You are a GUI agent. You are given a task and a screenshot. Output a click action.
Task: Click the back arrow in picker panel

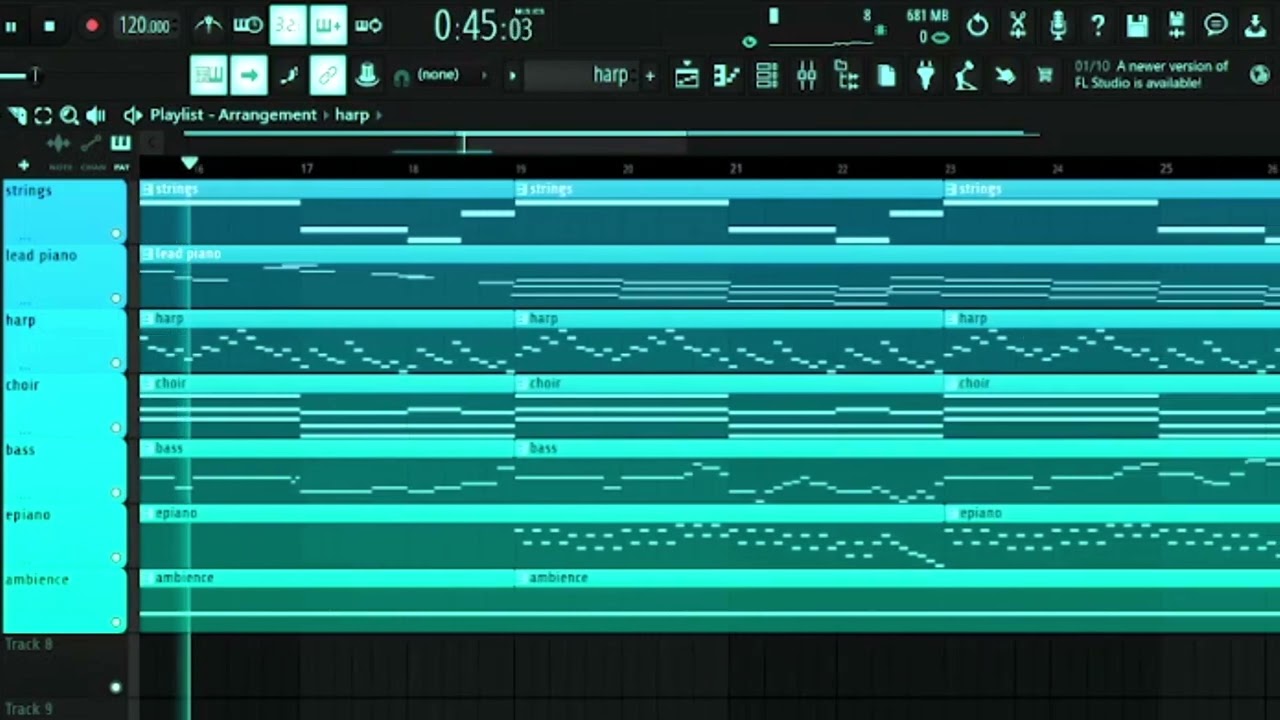pyautogui.click(x=150, y=143)
